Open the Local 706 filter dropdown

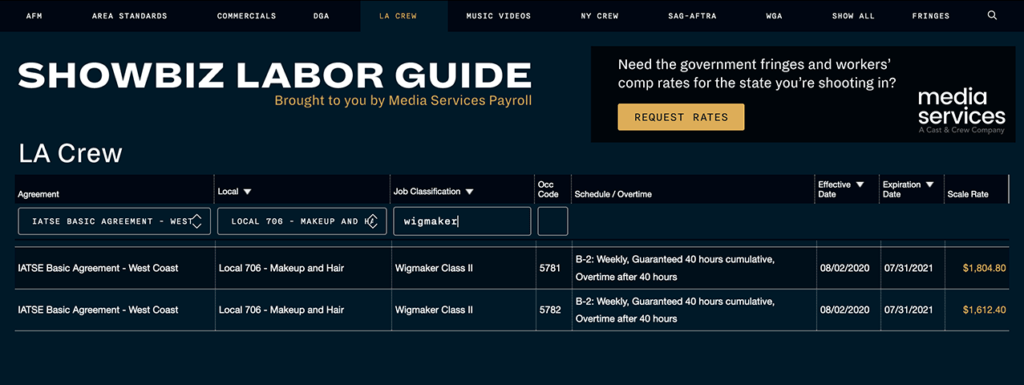pos(302,221)
